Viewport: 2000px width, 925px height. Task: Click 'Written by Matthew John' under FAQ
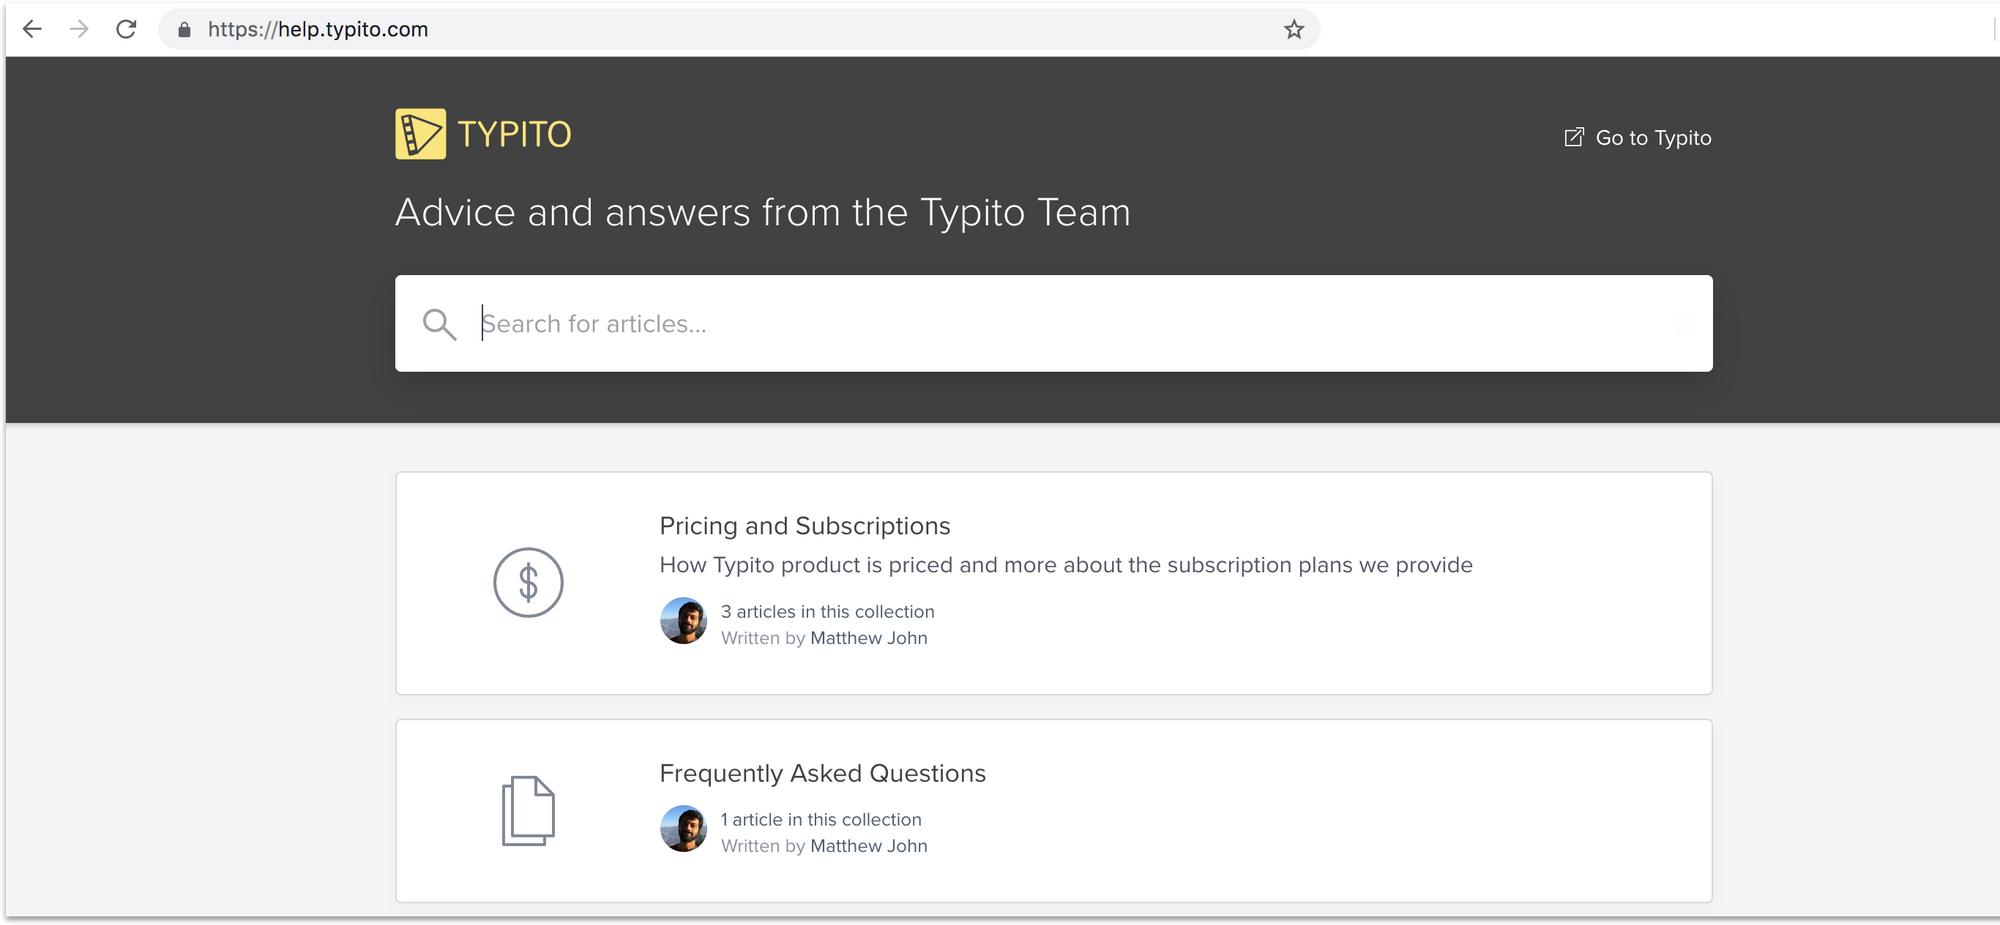(x=824, y=846)
